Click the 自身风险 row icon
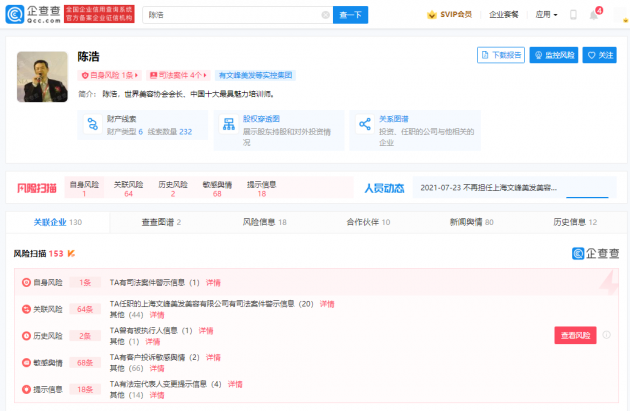This screenshot has height=411, width=630. (x=26, y=282)
